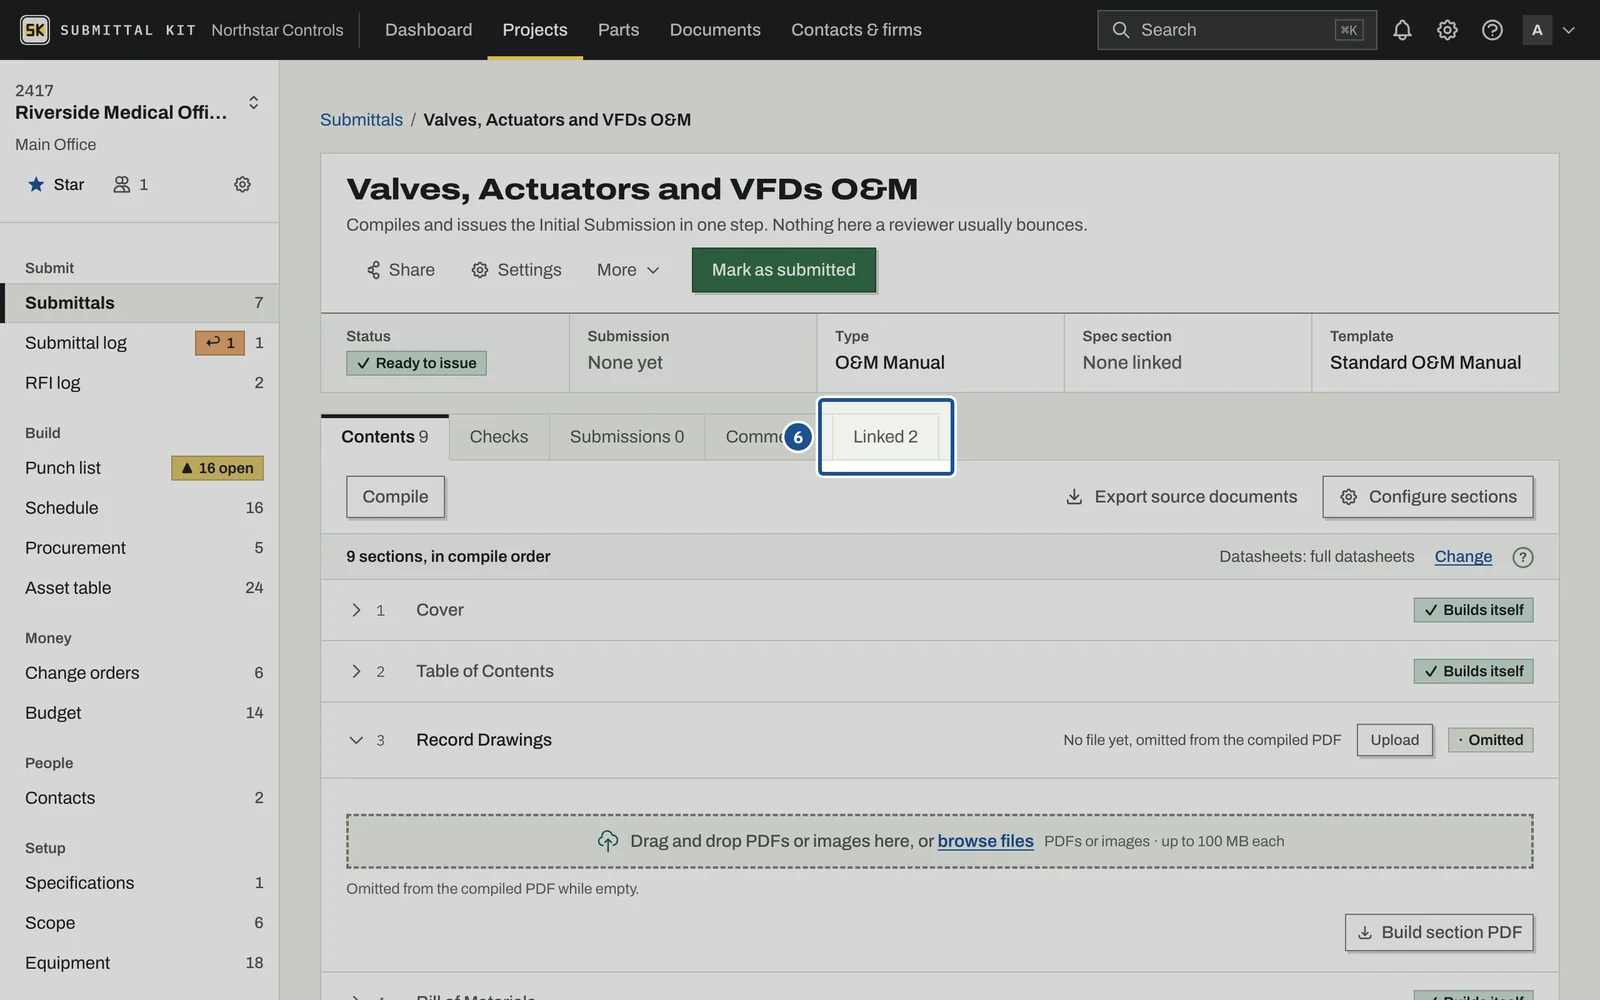Open the Parts menu
1600x1000 pixels.
point(618,30)
